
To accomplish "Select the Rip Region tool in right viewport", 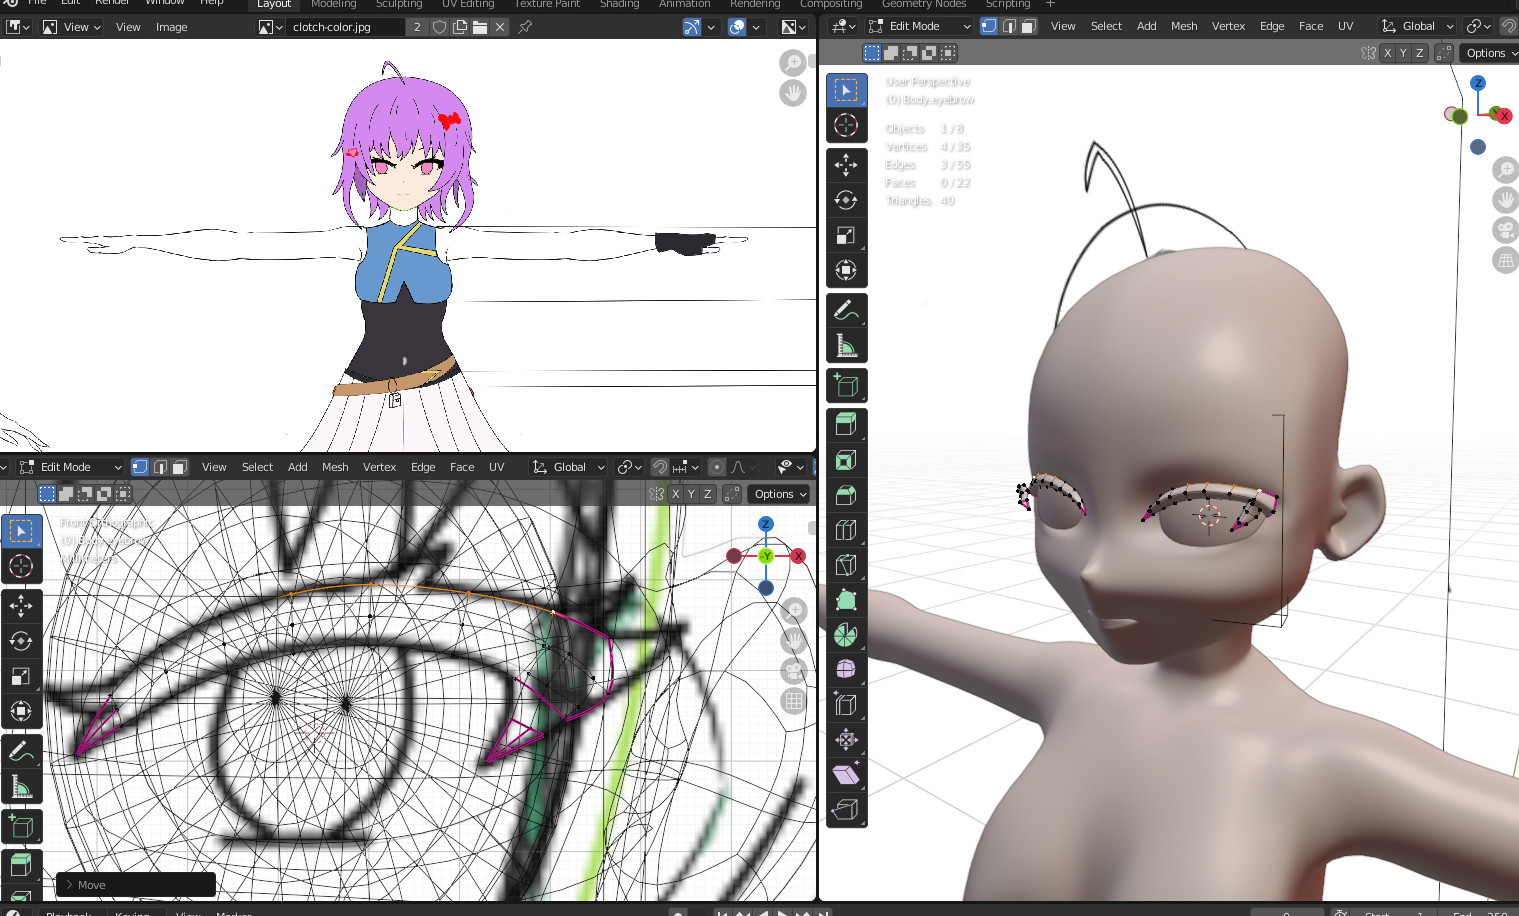I will tap(846, 810).
